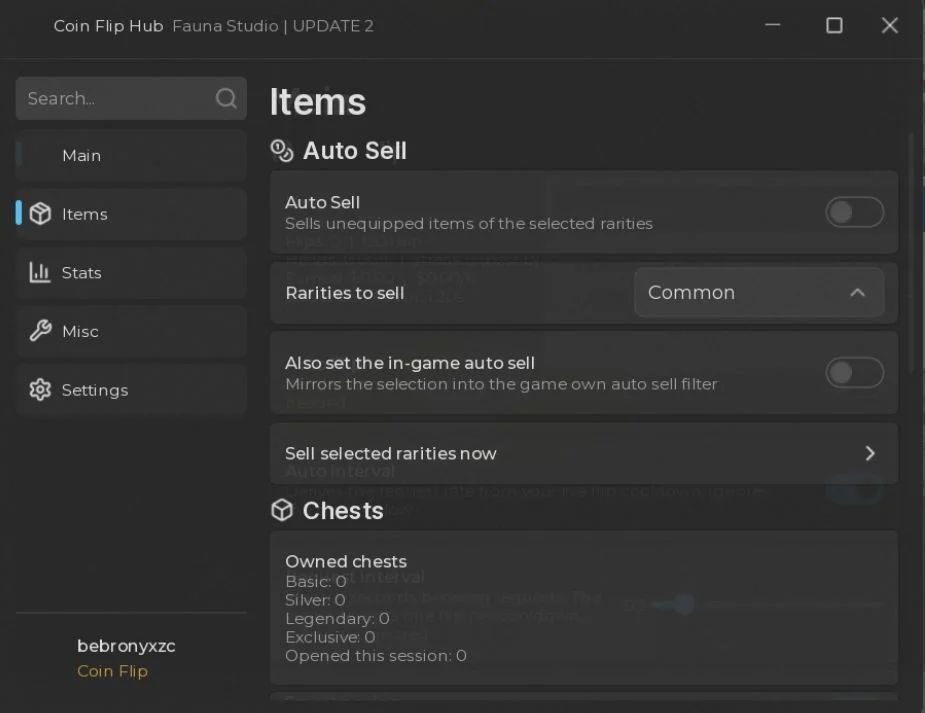The width and height of the screenshot is (925, 713).
Task: Click the Misc wrench icon
Action: (x=40, y=331)
